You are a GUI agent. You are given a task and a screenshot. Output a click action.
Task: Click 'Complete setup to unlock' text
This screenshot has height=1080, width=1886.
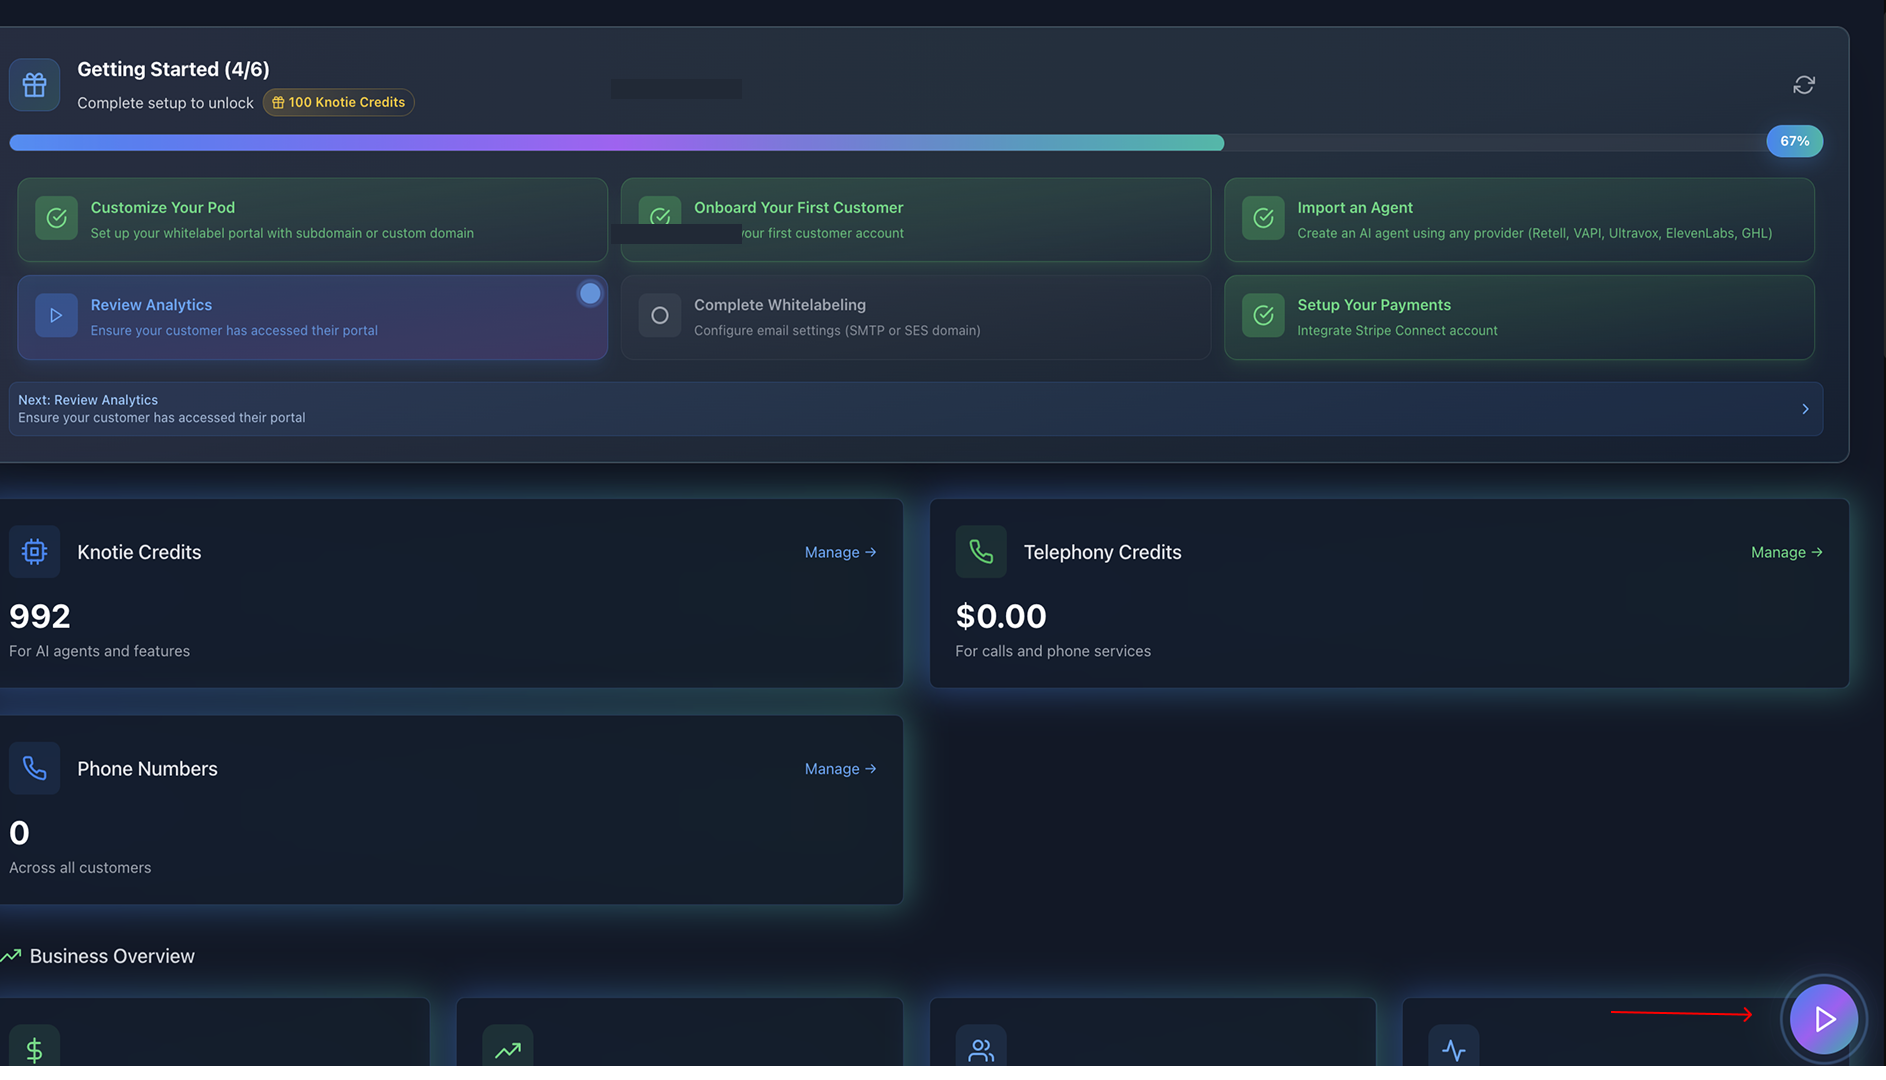point(165,103)
